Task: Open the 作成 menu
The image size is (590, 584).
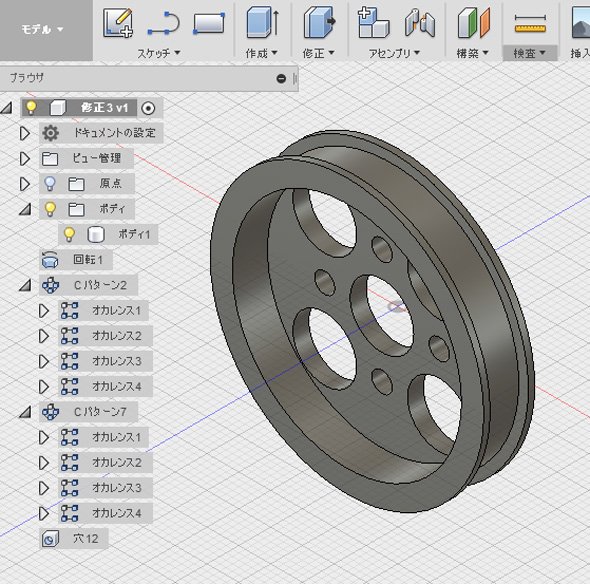Action: click(262, 53)
